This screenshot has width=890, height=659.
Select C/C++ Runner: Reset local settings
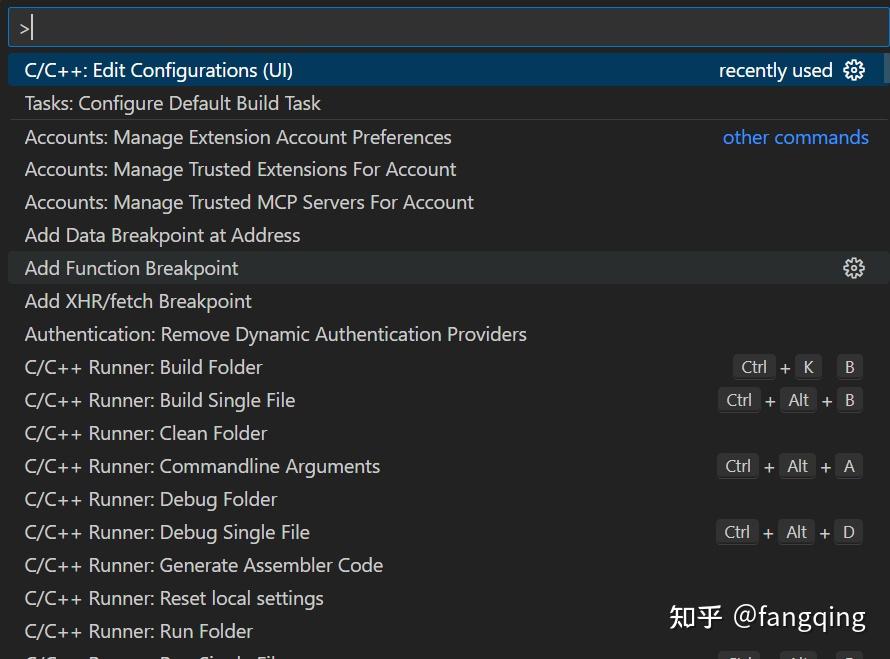pyautogui.click(x=446, y=598)
